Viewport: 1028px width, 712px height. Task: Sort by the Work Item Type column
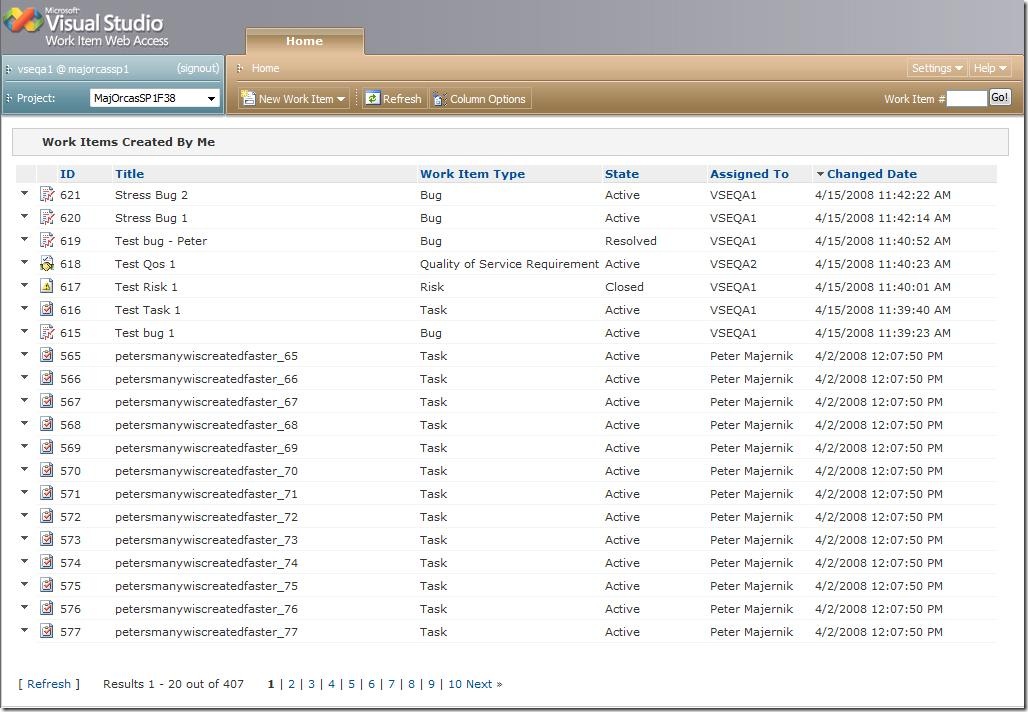point(472,174)
